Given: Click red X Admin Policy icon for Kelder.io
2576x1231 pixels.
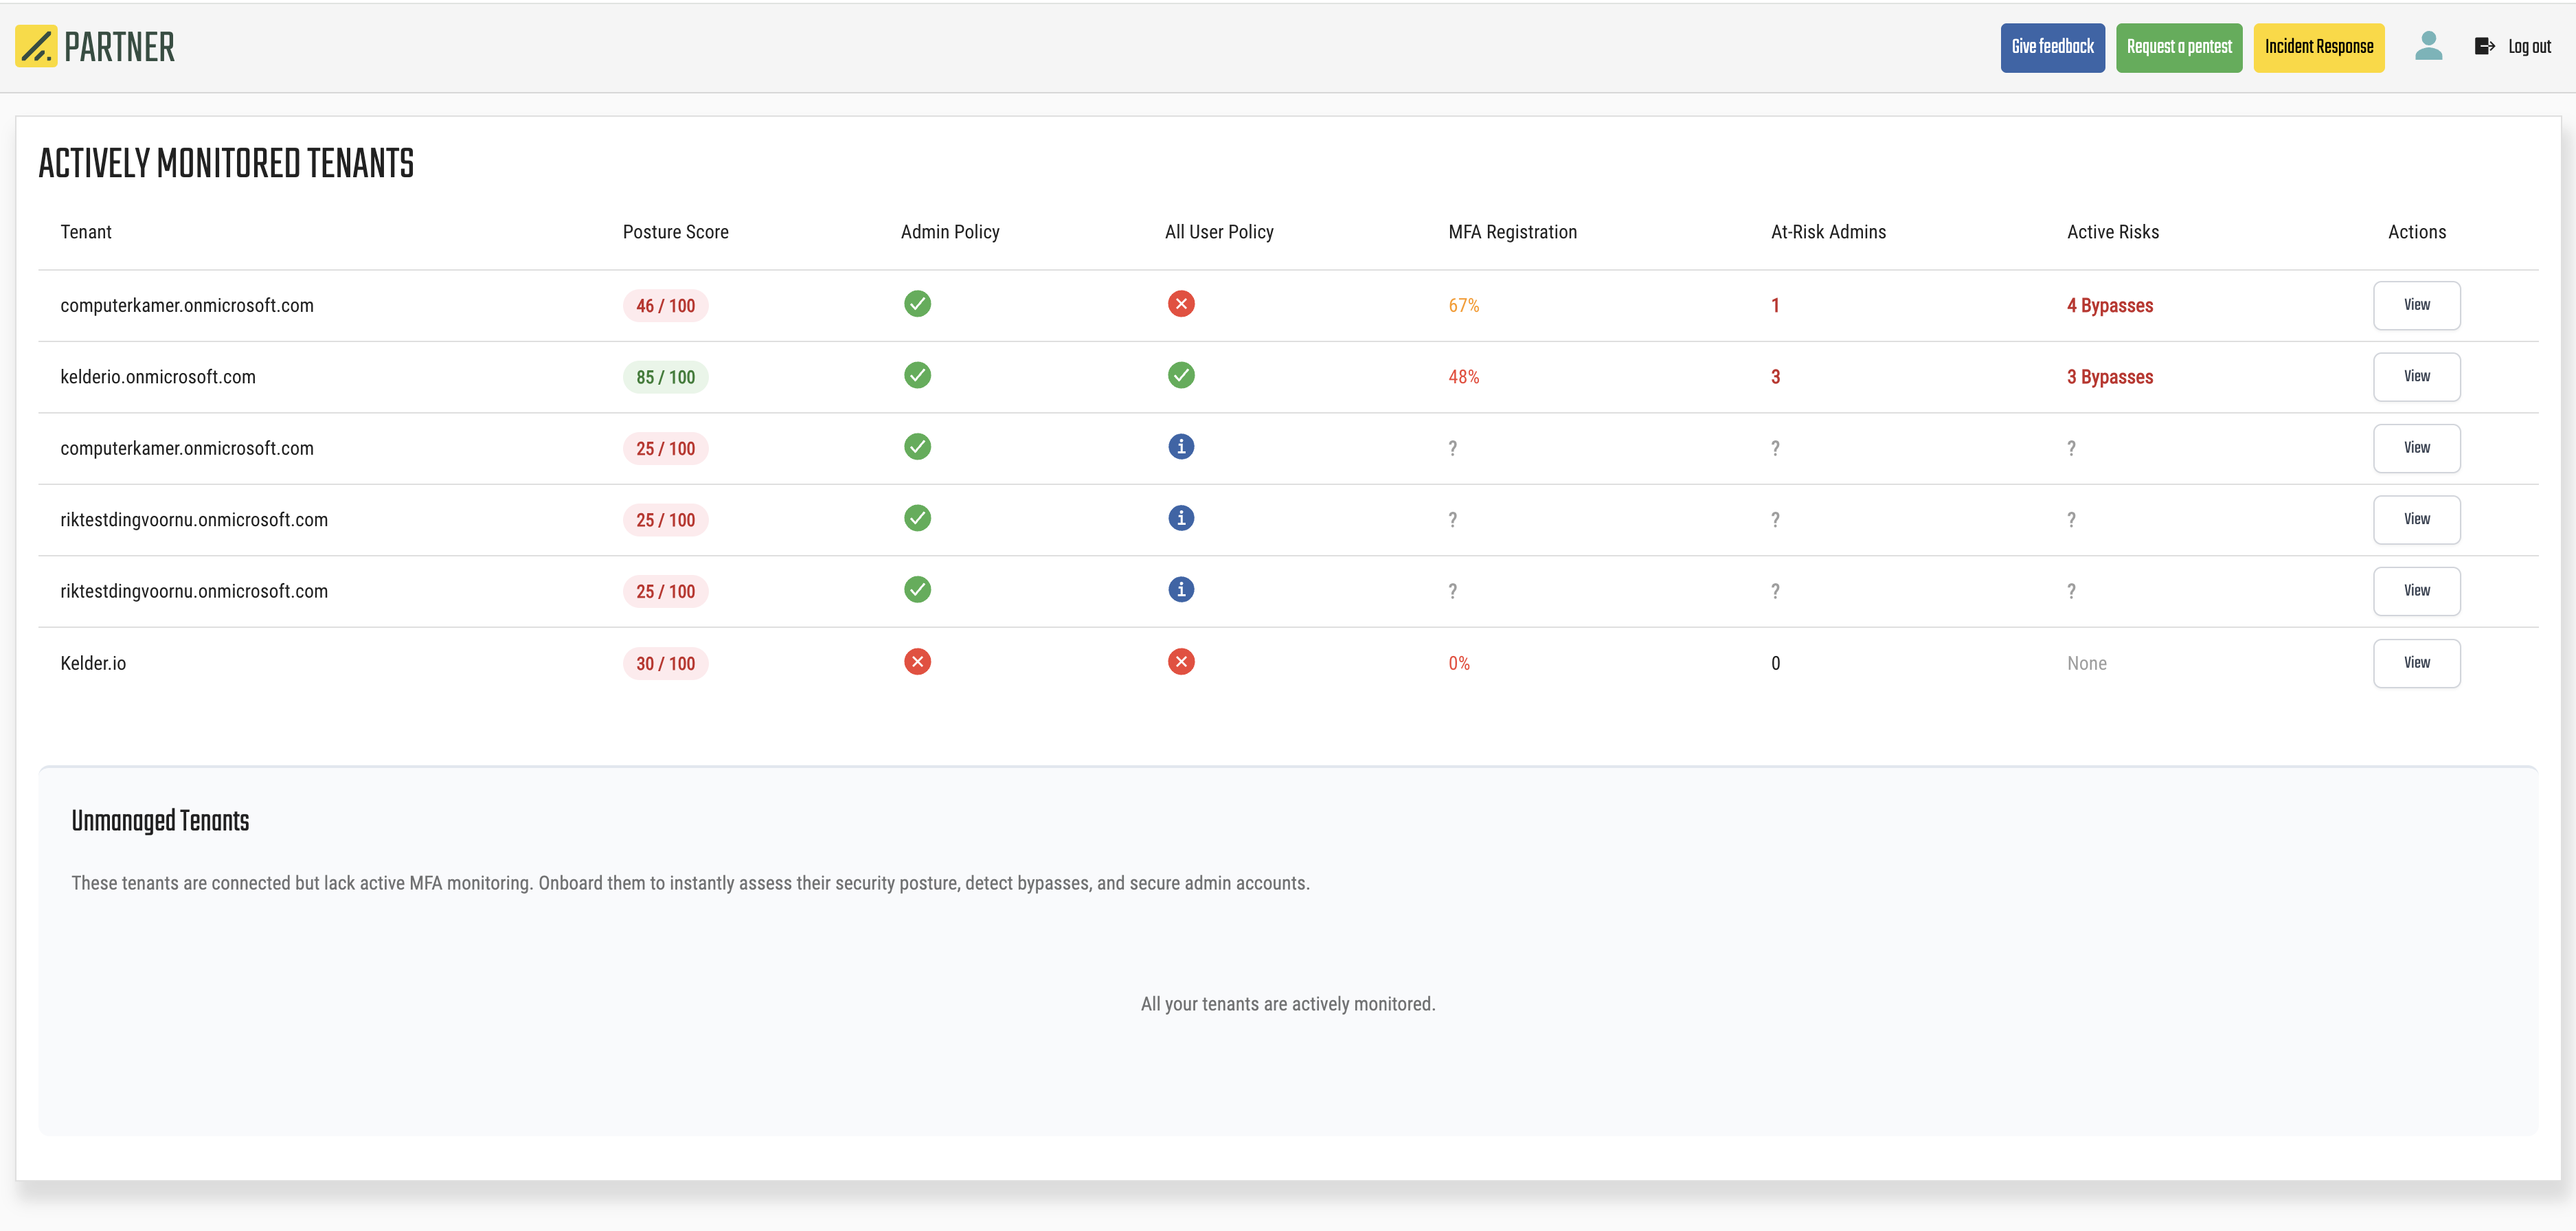Looking at the screenshot, I should [x=917, y=662].
